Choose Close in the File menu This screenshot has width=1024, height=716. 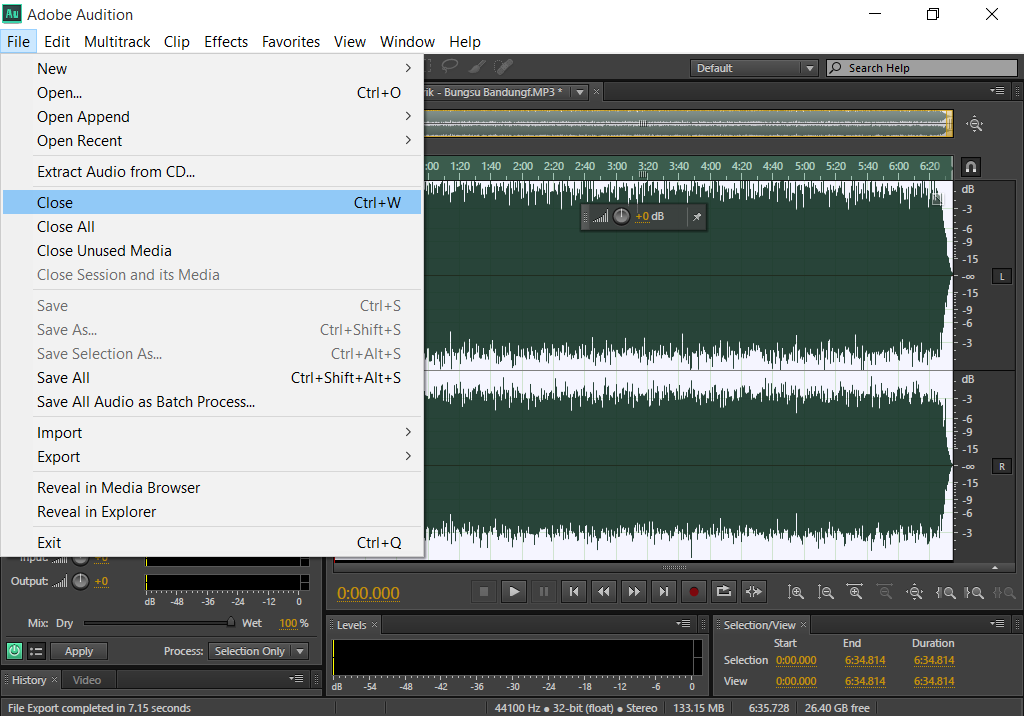[x=212, y=203]
